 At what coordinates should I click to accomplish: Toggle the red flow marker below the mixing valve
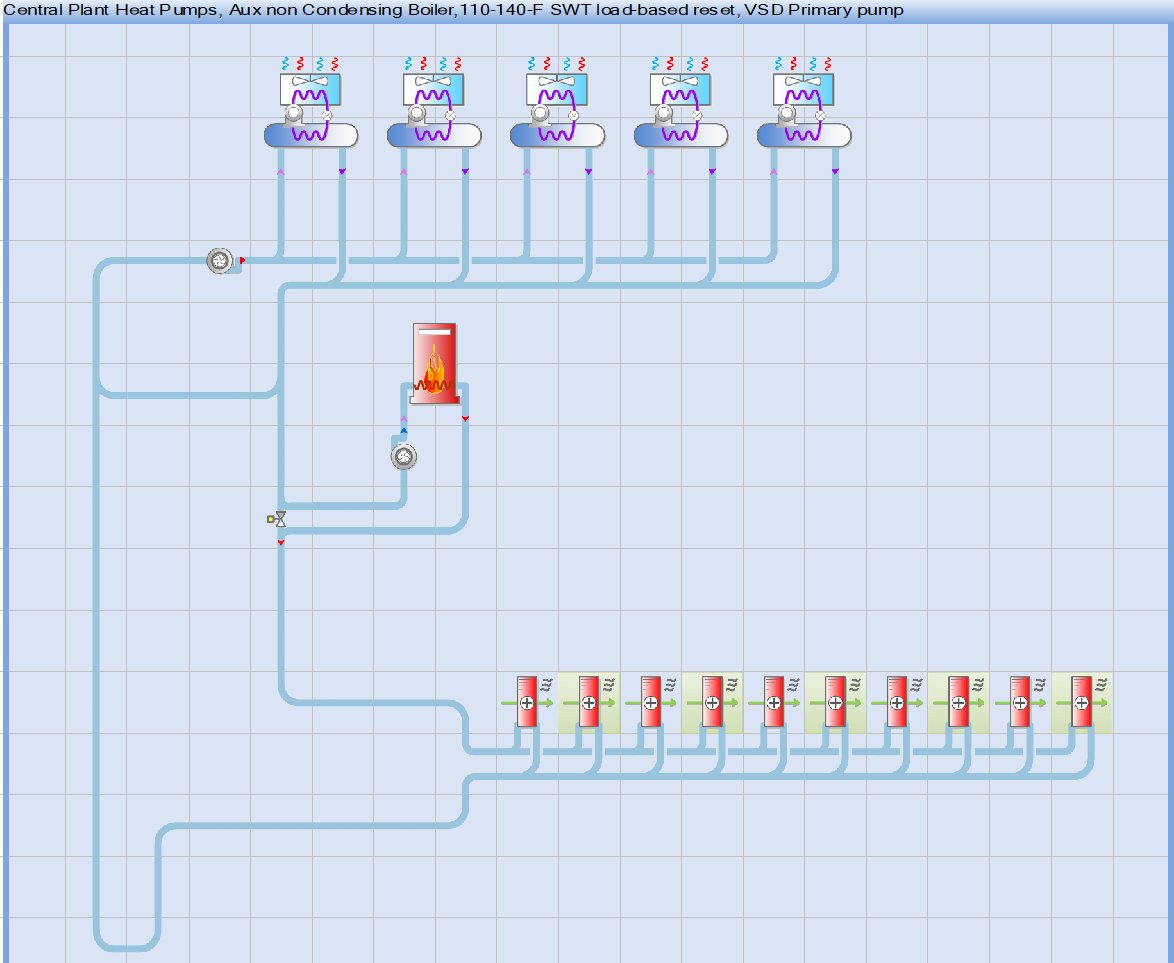click(281, 542)
